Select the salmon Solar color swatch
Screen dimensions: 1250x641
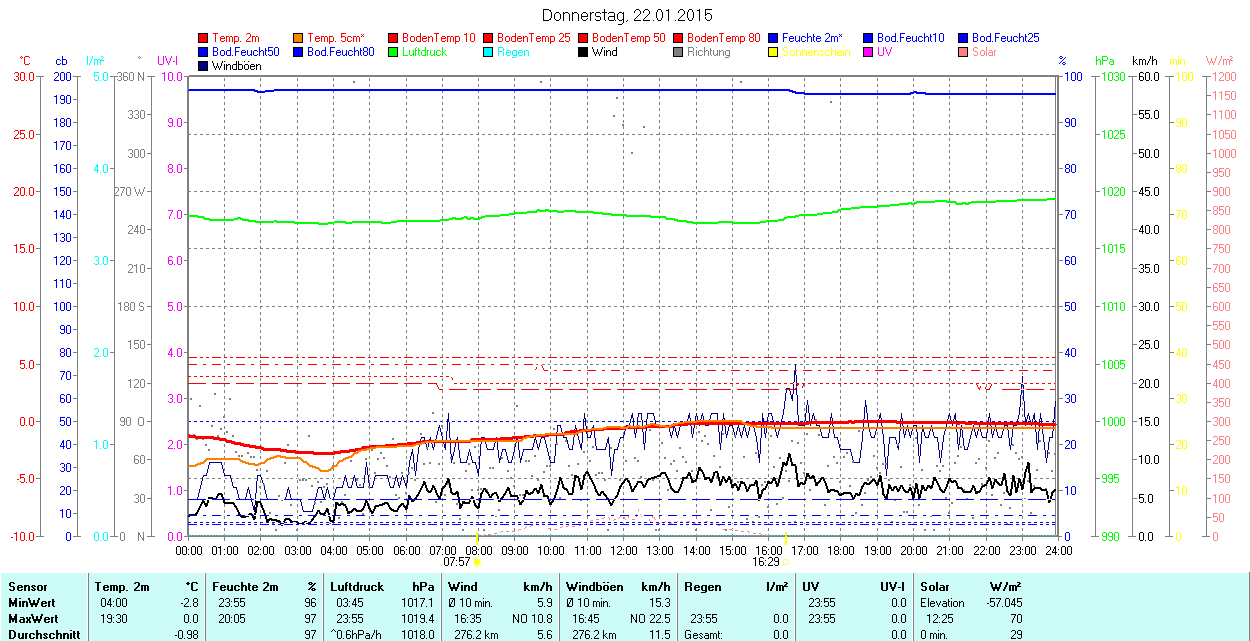tap(964, 52)
